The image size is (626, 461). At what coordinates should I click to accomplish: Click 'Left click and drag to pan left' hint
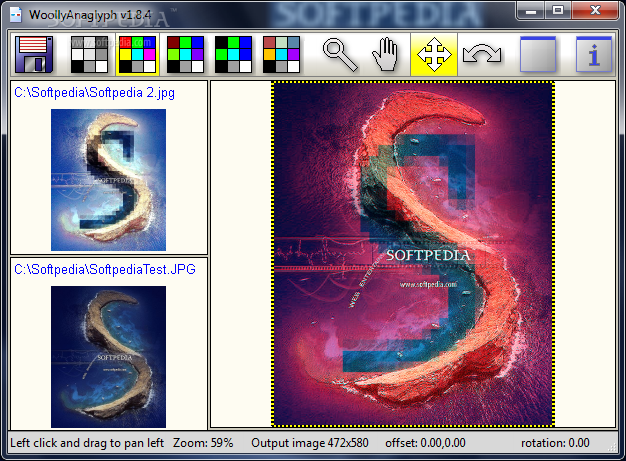click(x=87, y=443)
